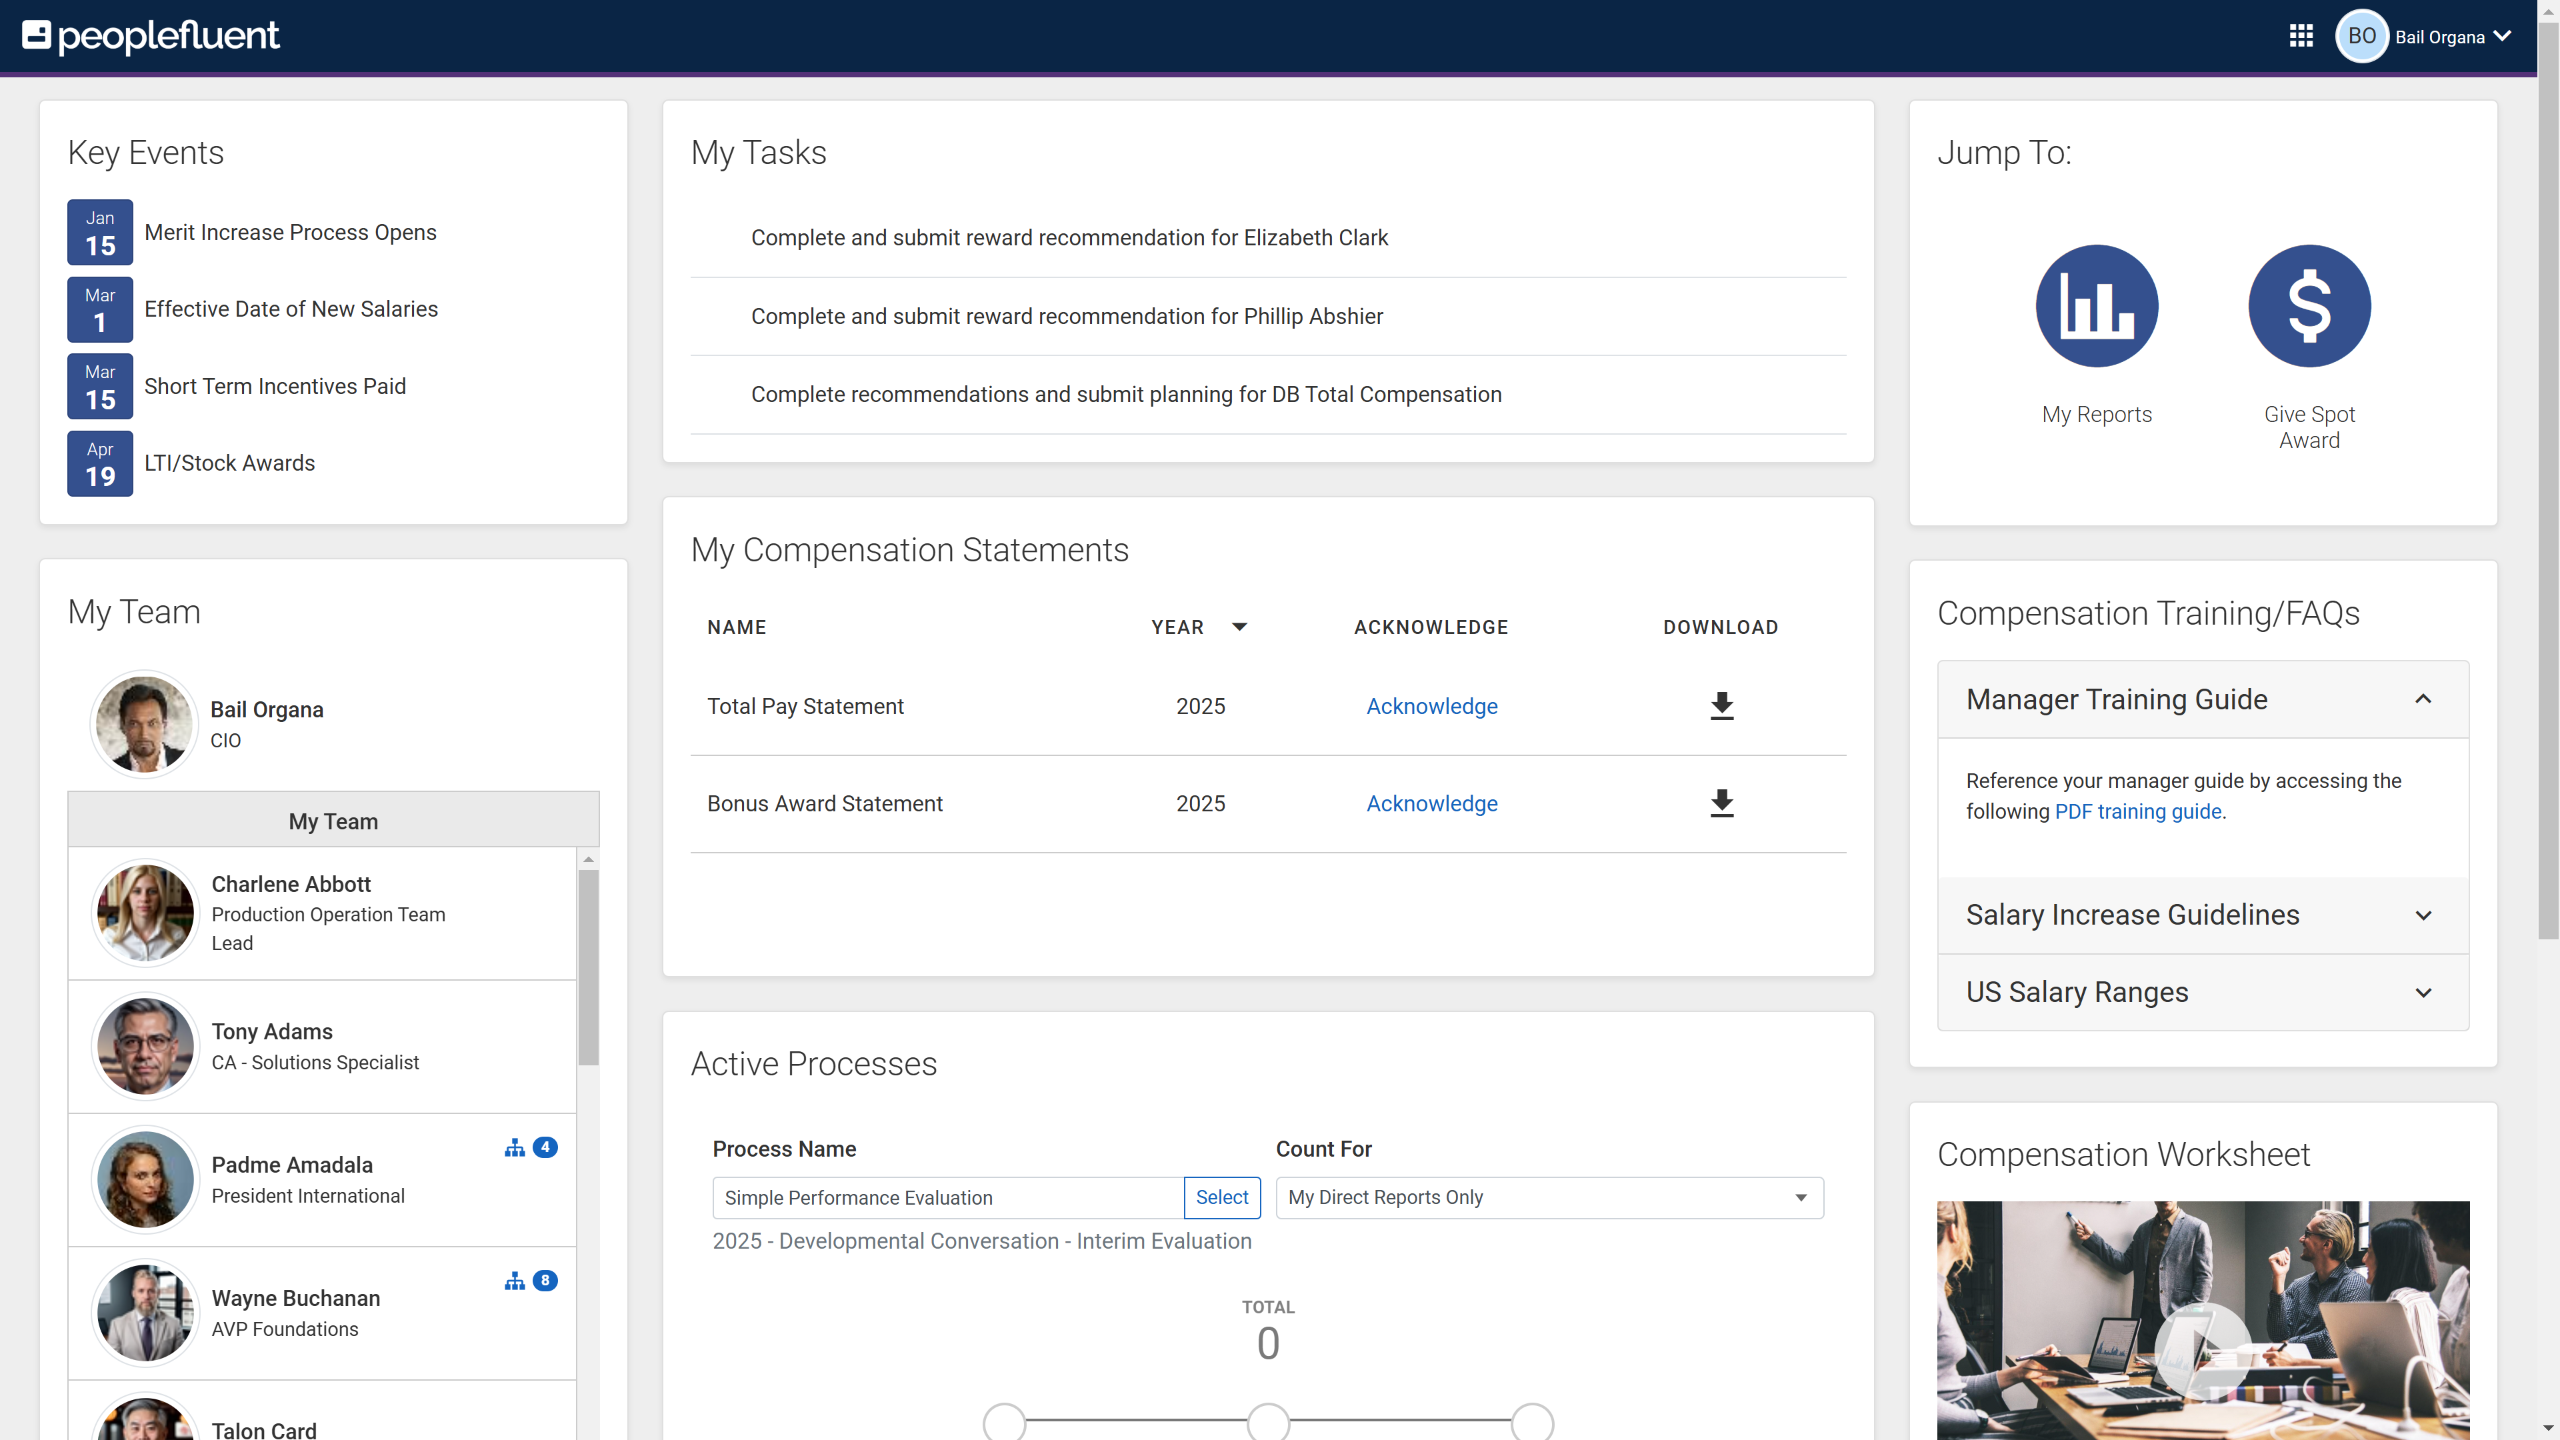Click the peoplefluent logo
This screenshot has width=2560, height=1440.
150,36
